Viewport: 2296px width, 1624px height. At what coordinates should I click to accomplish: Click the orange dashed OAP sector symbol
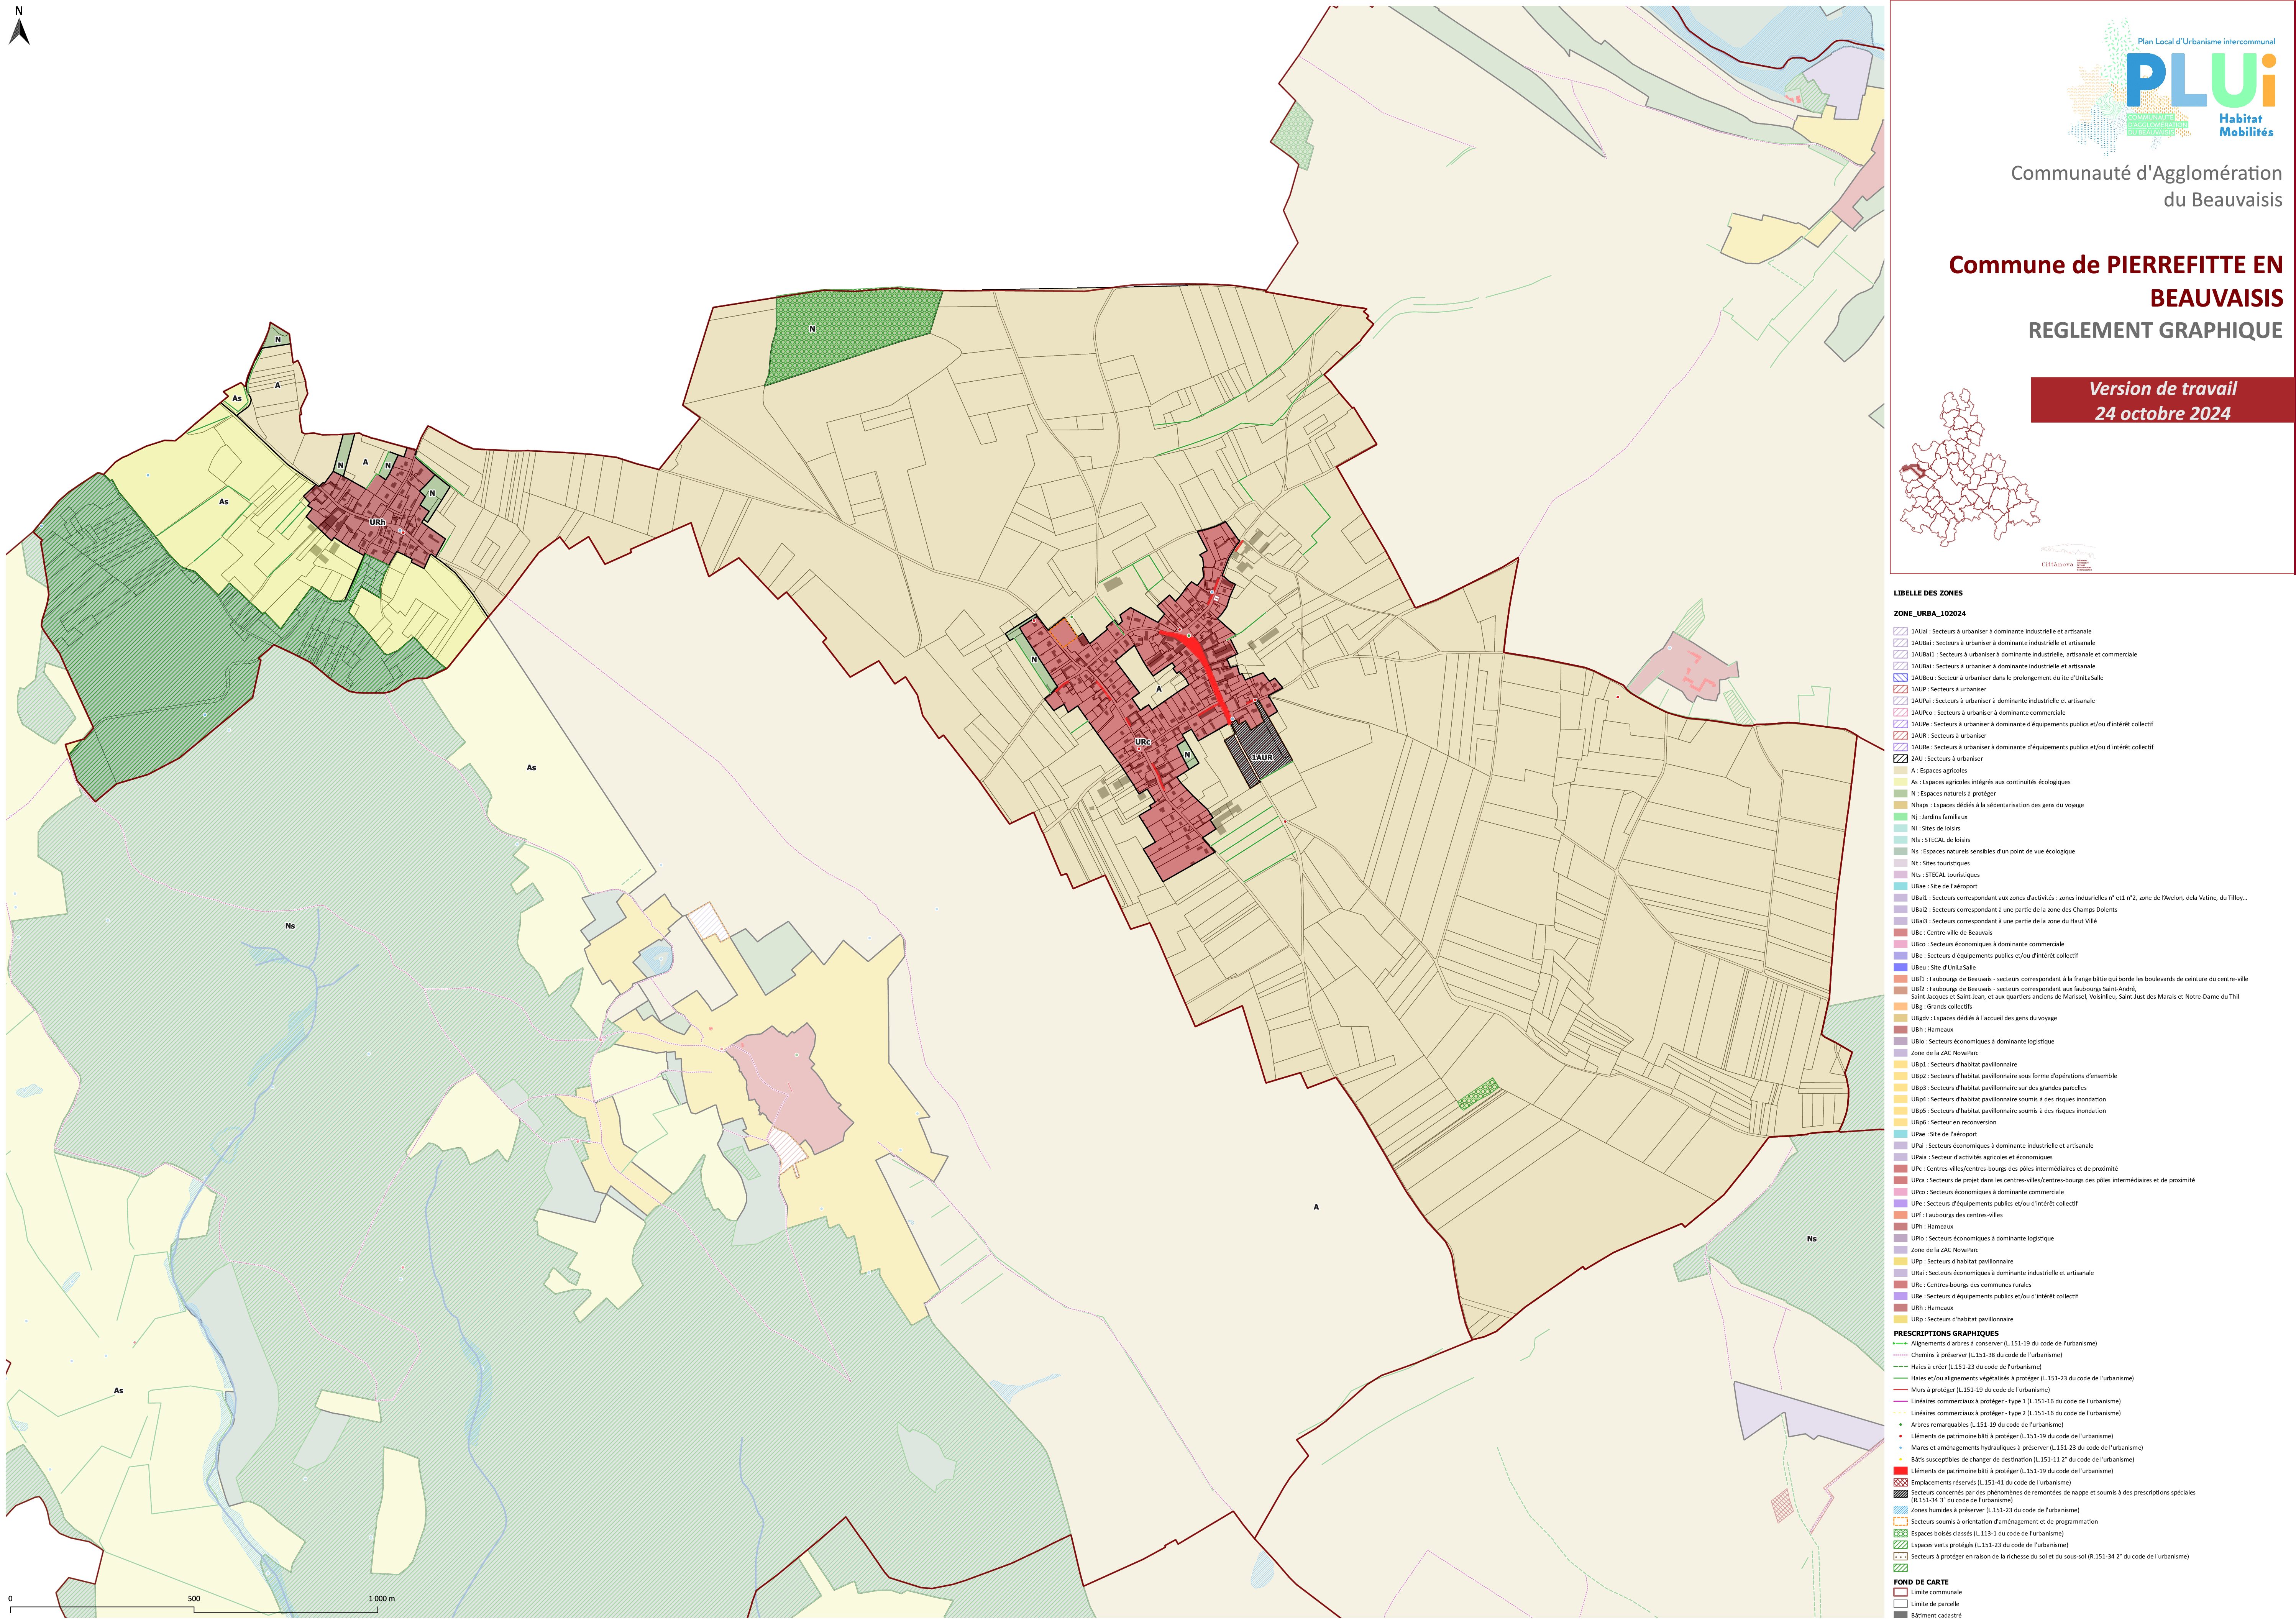[1900, 1522]
